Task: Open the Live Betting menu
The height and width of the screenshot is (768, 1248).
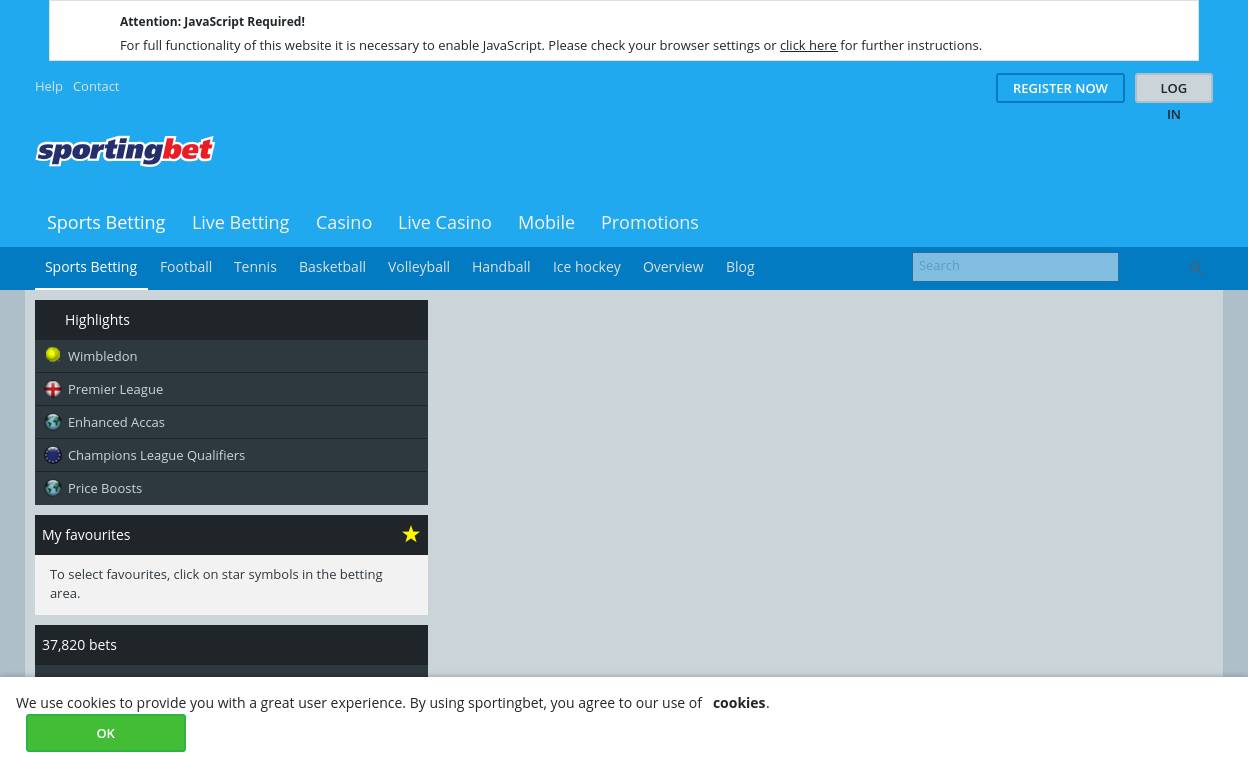Action: click(240, 222)
